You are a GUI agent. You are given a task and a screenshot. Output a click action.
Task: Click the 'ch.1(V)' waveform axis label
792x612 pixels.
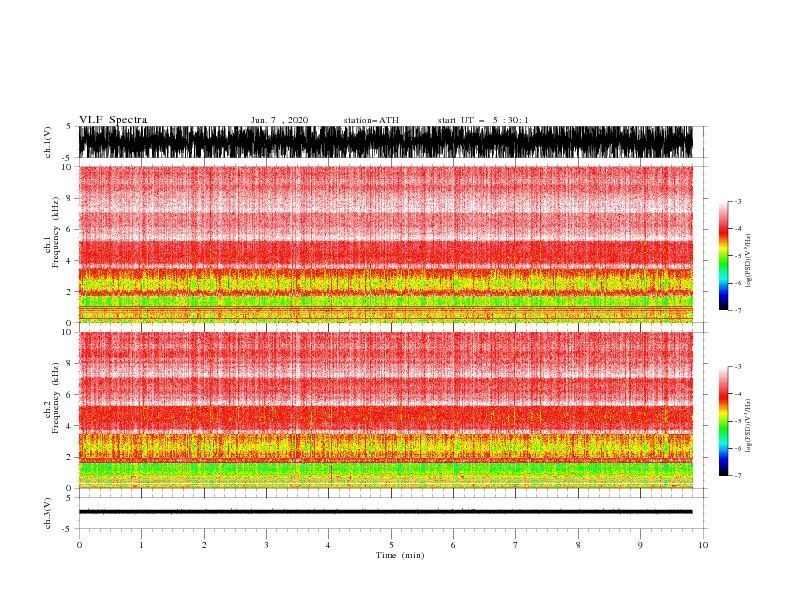(48, 142)
